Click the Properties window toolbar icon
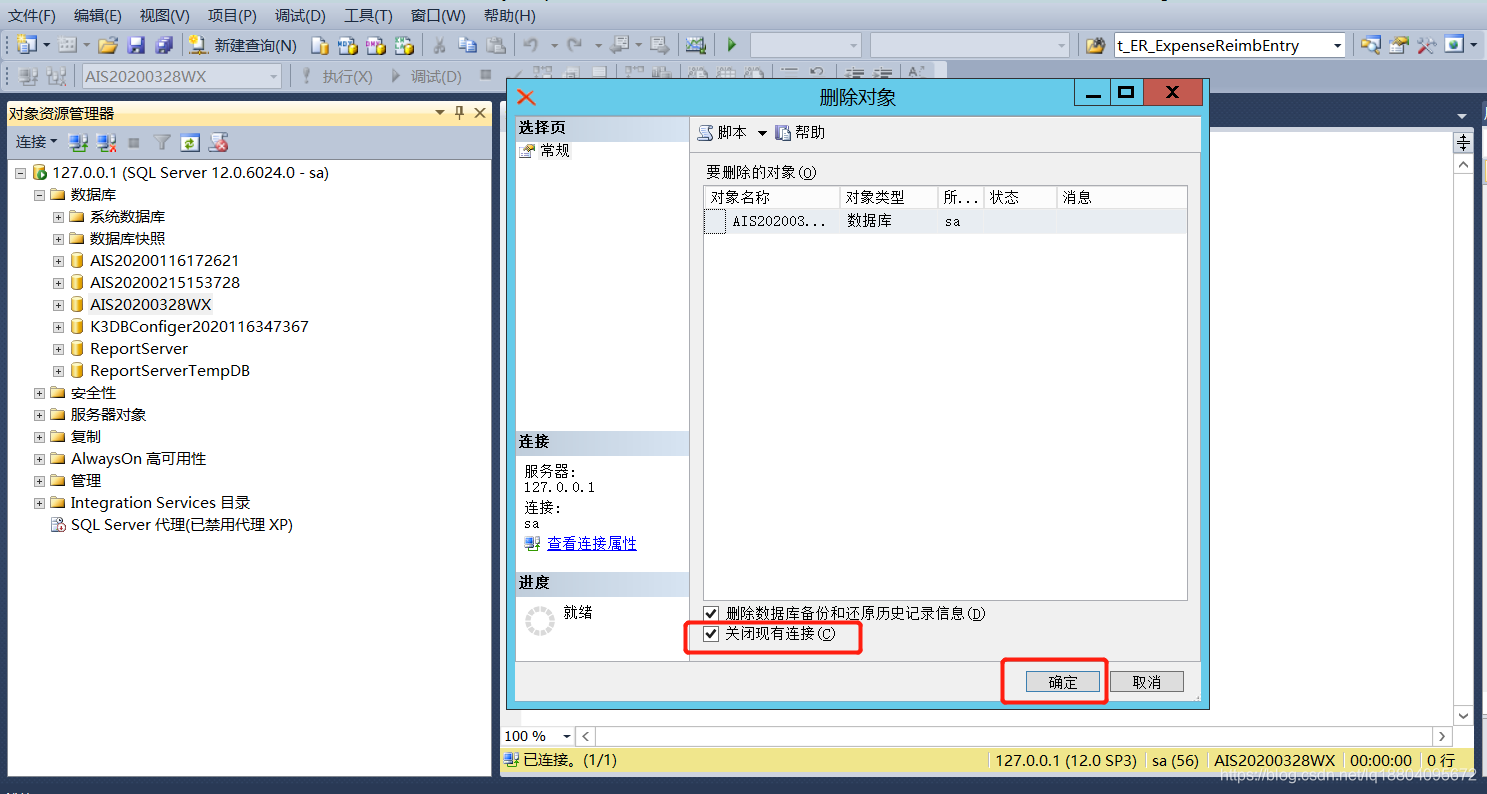 pos(1398,45)
